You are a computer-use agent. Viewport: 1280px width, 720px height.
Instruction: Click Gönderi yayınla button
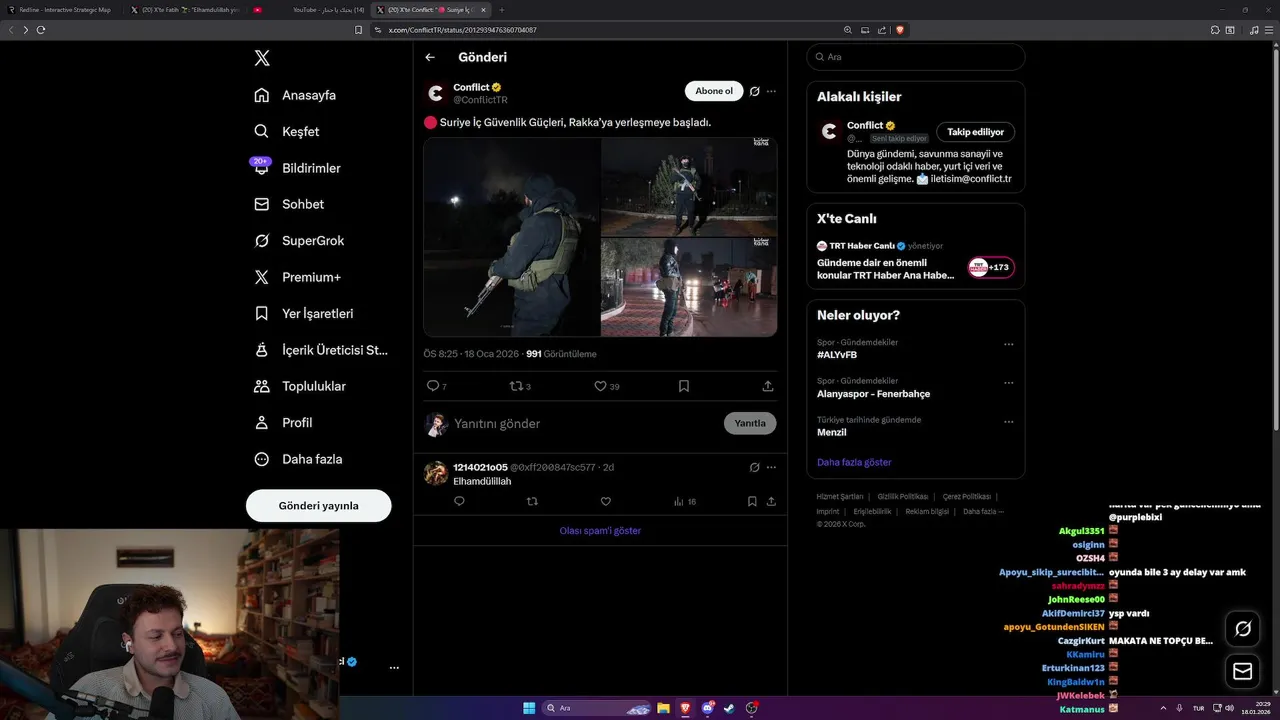click(x=318, y=505)
